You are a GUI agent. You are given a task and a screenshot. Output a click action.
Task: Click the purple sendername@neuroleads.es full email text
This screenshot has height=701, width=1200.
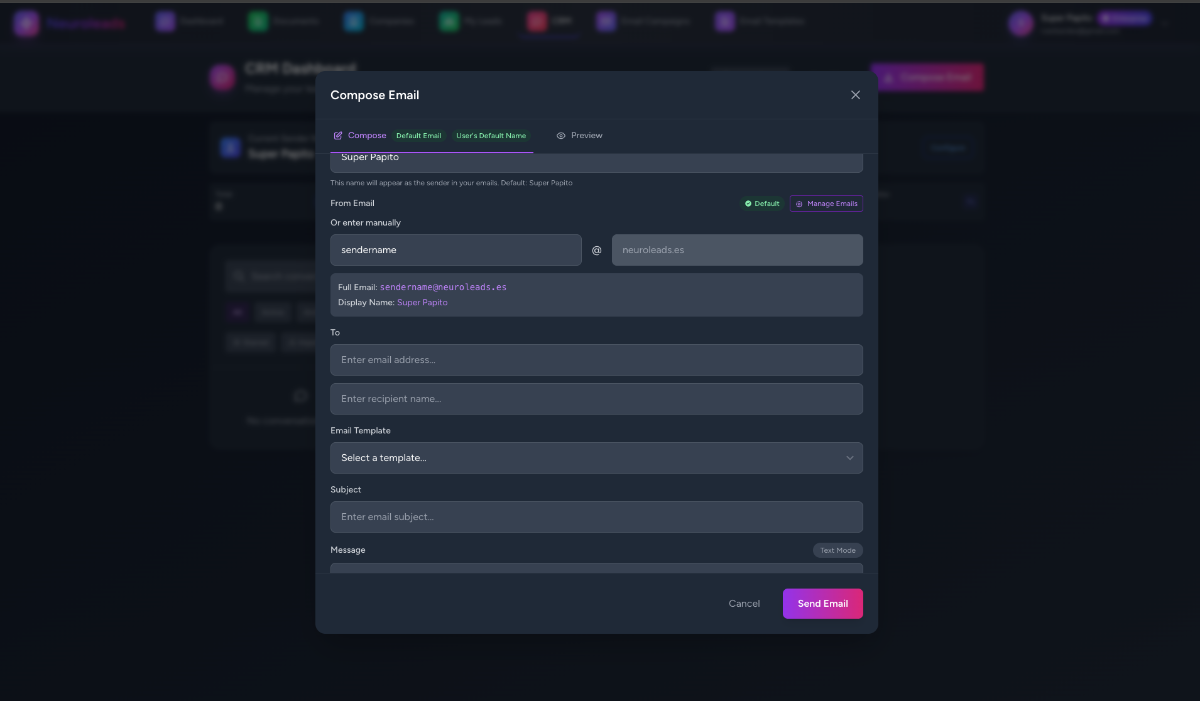[x=443, y=287]
